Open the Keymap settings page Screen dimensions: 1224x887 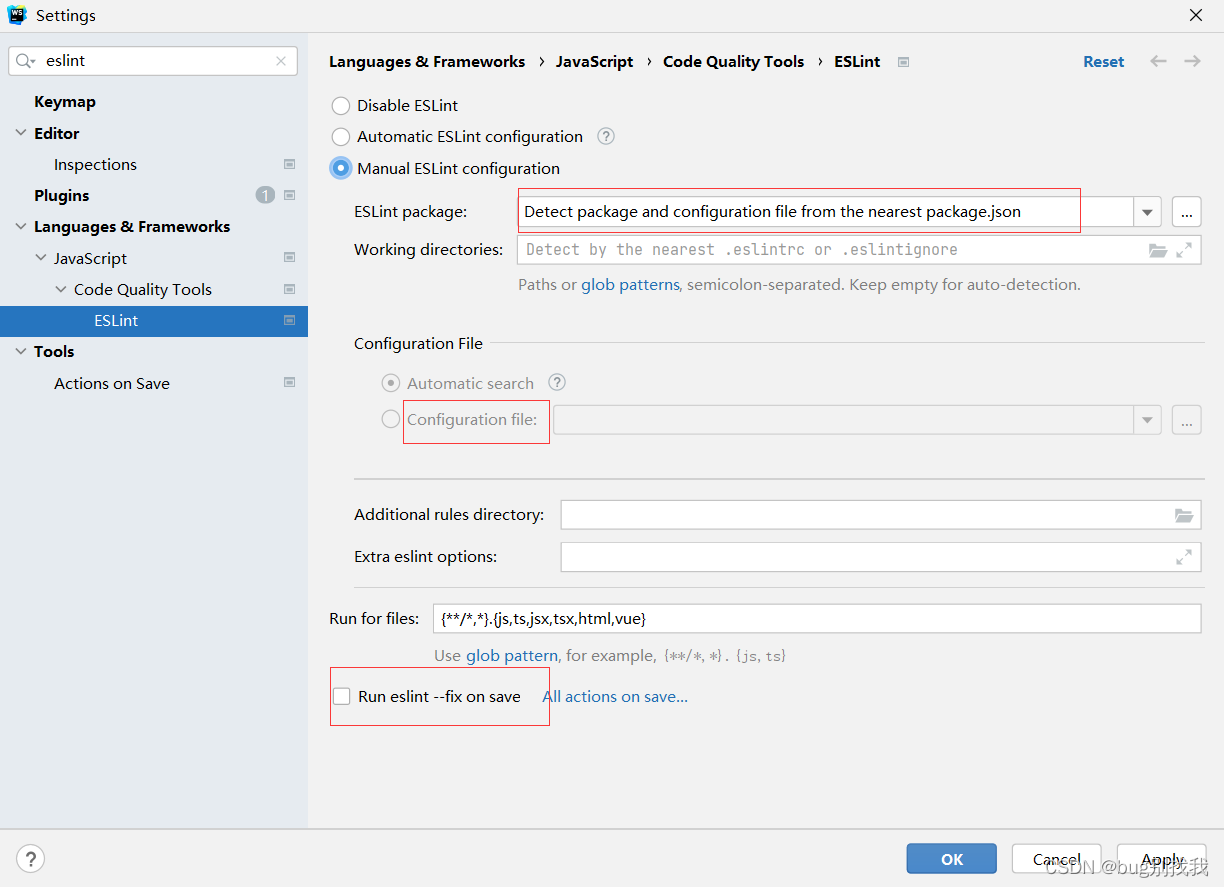coord(65,102)
